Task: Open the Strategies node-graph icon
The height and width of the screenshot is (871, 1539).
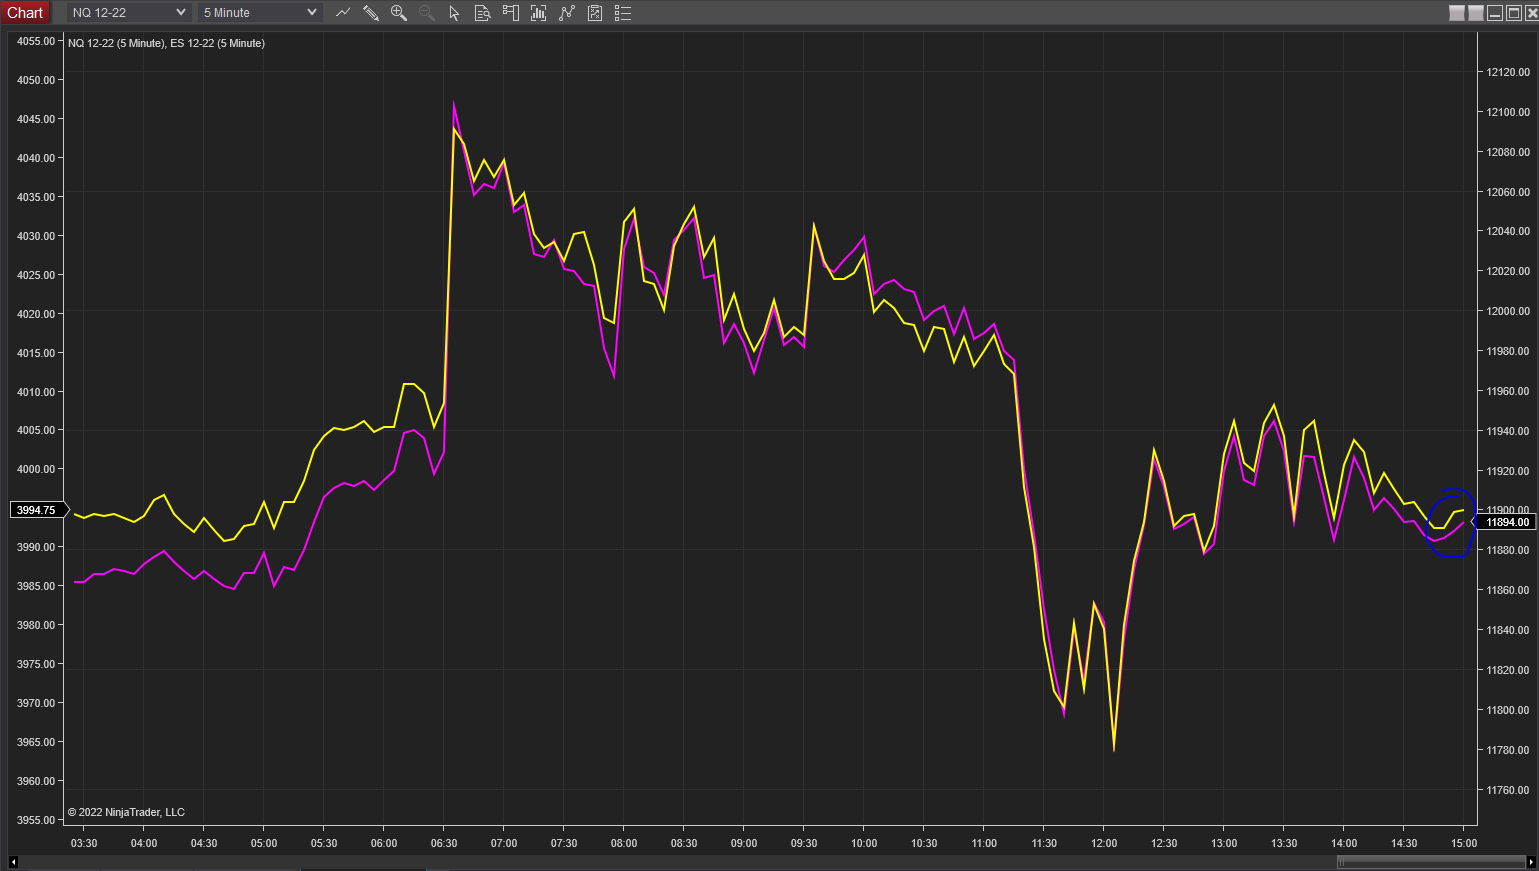Action: 567,13
